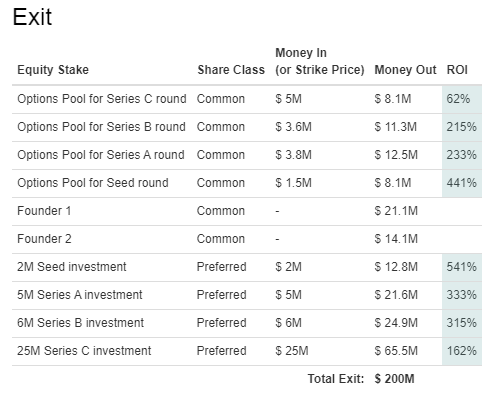
Task: Click the 215% ROI highlighted cell
Action: click(x=462, y=127)
